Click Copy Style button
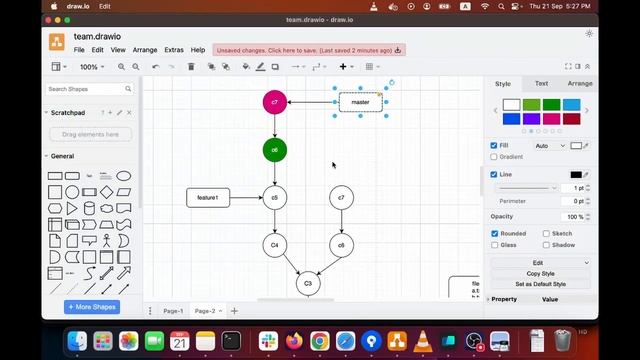640x360 pixels. (540, 273)
